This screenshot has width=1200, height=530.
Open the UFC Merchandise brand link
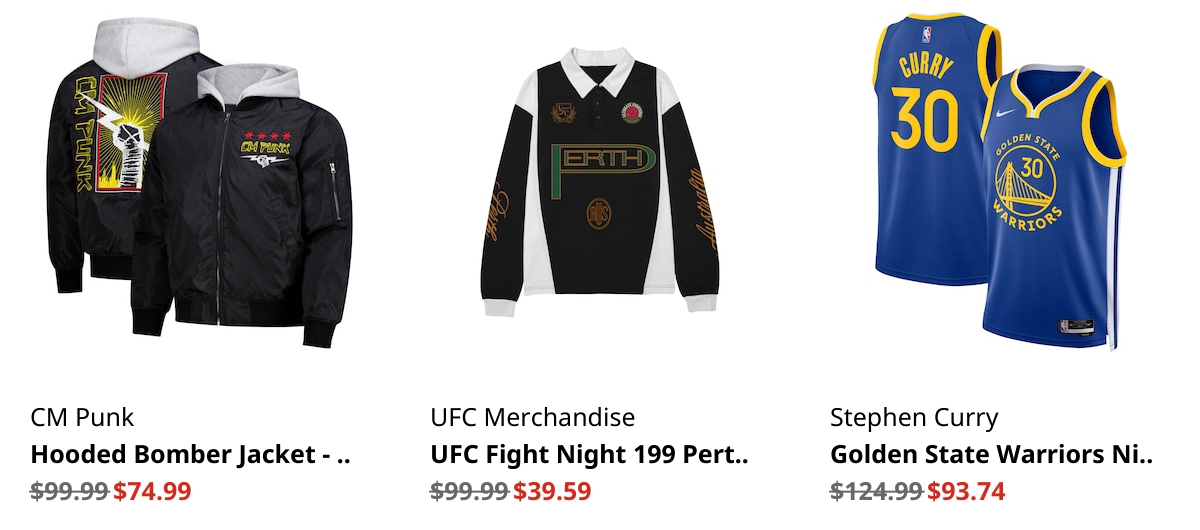(x=532, y=417)
